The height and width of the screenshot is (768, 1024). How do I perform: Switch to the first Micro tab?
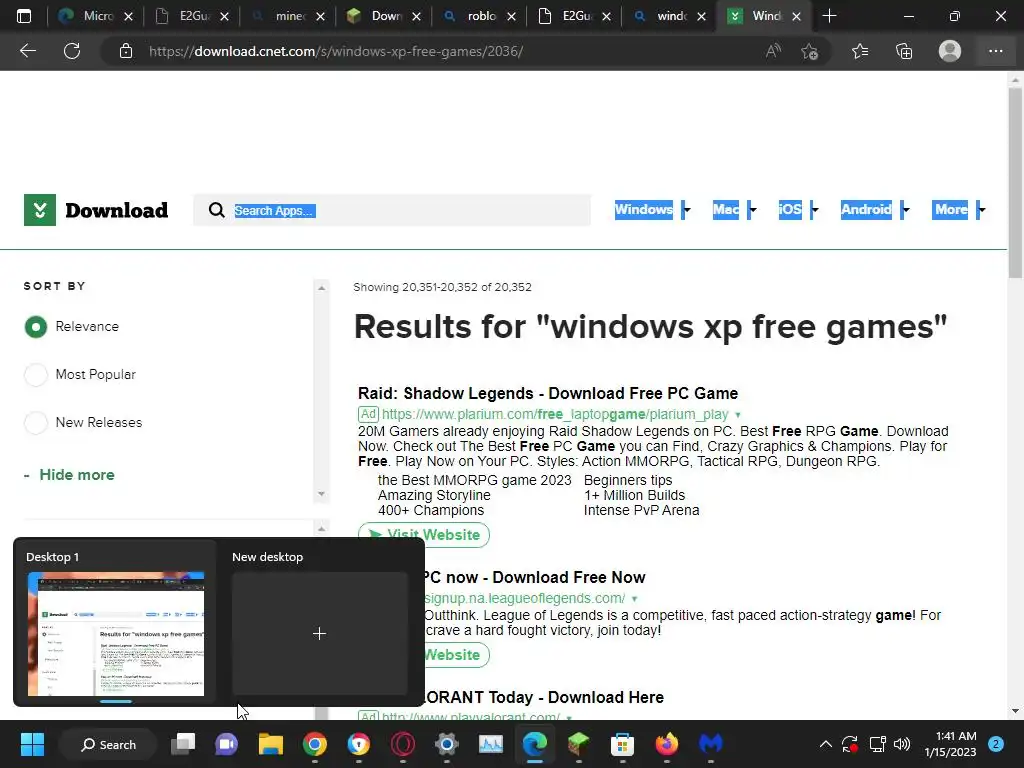95,16
